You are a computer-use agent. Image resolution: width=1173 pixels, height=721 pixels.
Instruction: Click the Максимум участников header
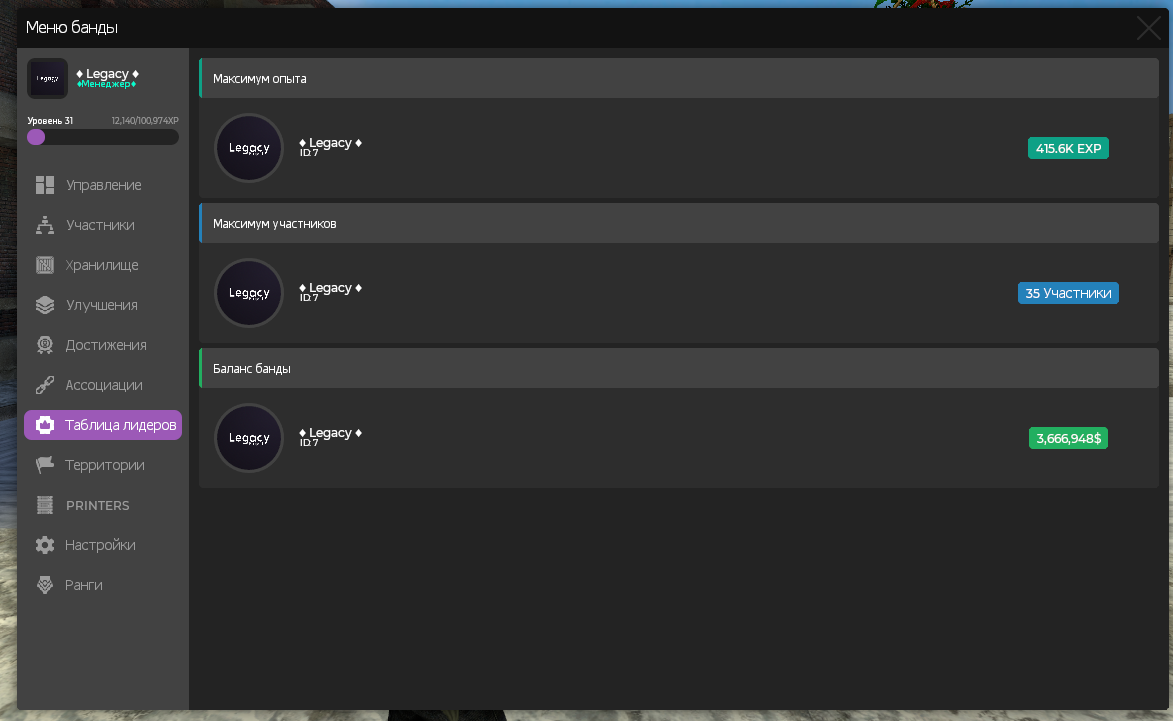[x=679, y=223]
